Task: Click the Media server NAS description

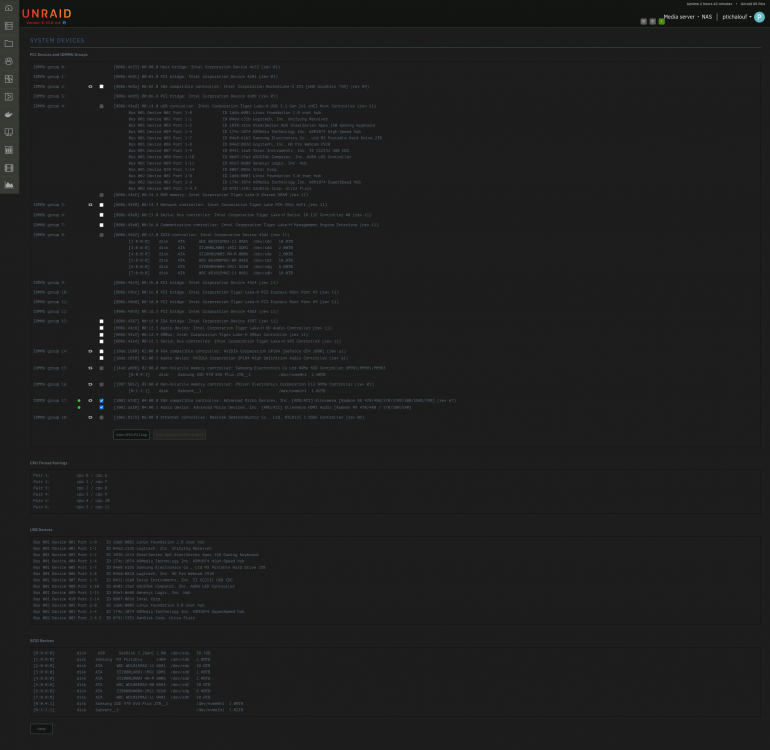Action: pyautogui.click(x=688, y=17)
